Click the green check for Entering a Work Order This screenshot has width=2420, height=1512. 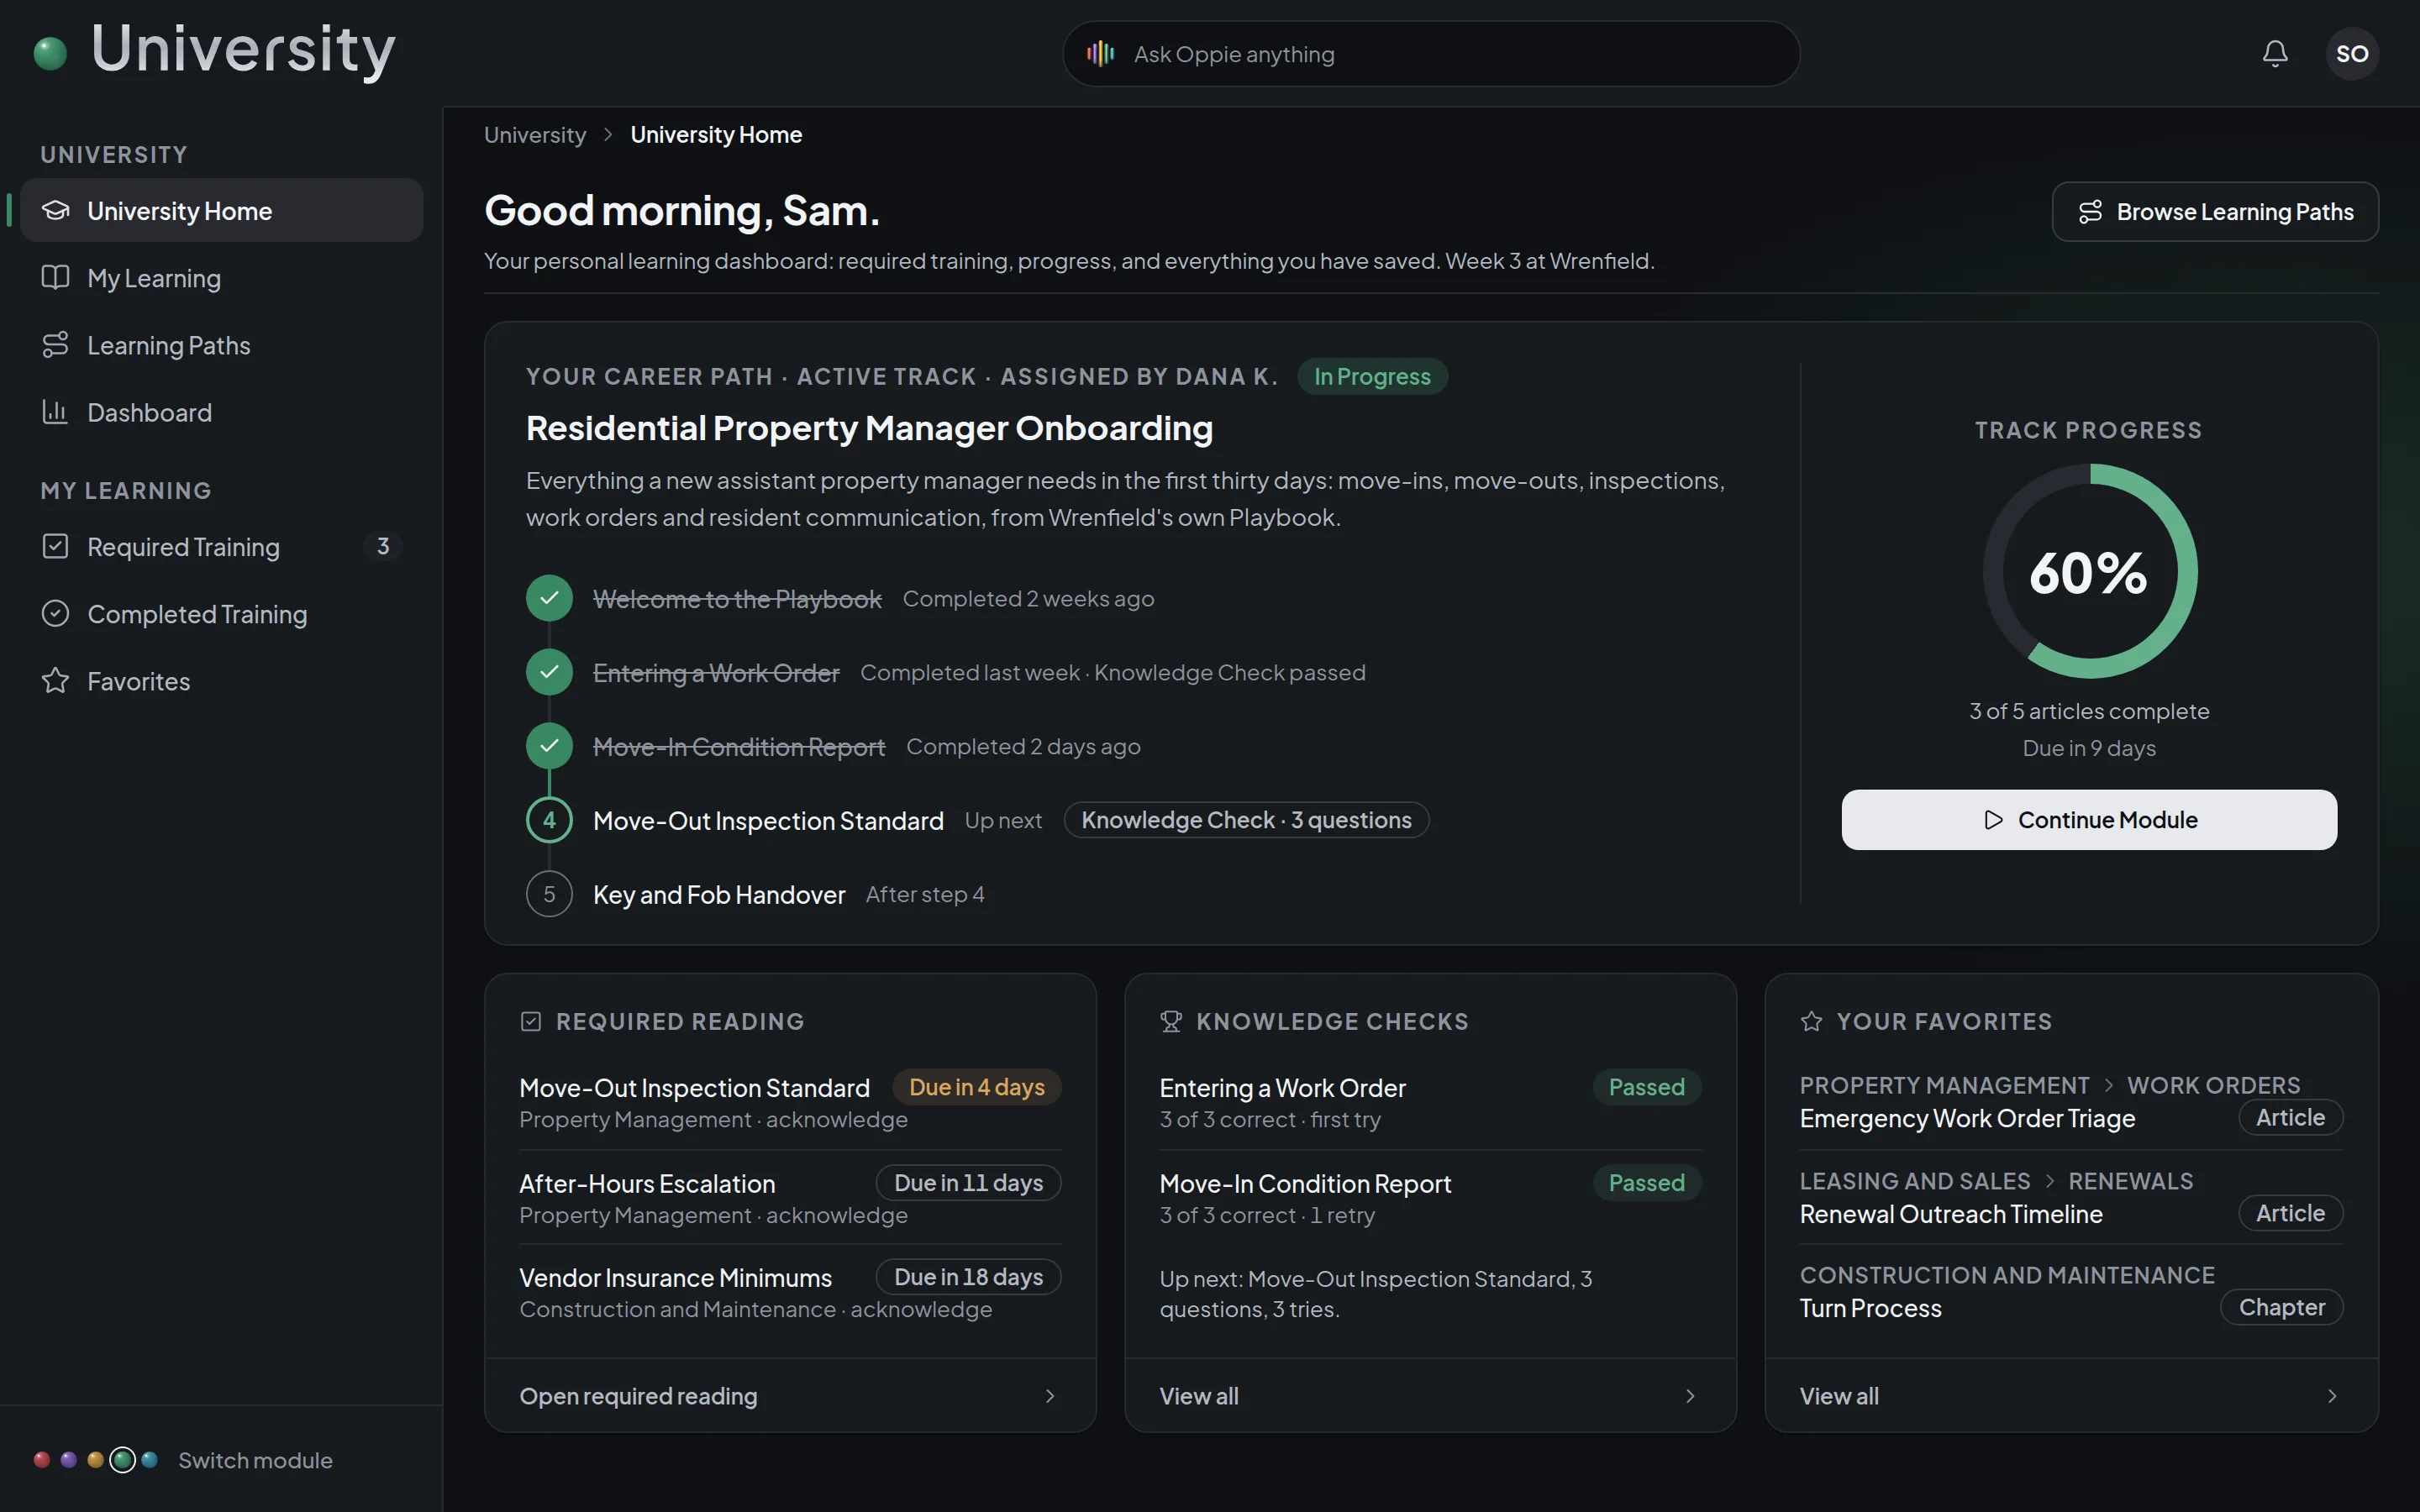(x=549, y=672)
